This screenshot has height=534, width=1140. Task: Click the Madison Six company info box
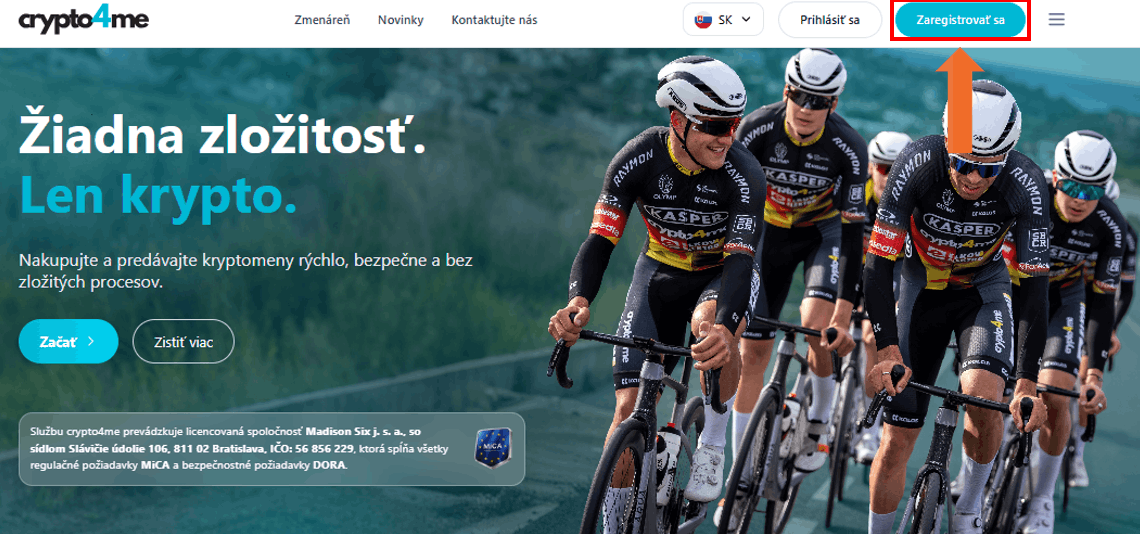pyautogui.click(x=271, y=449)
